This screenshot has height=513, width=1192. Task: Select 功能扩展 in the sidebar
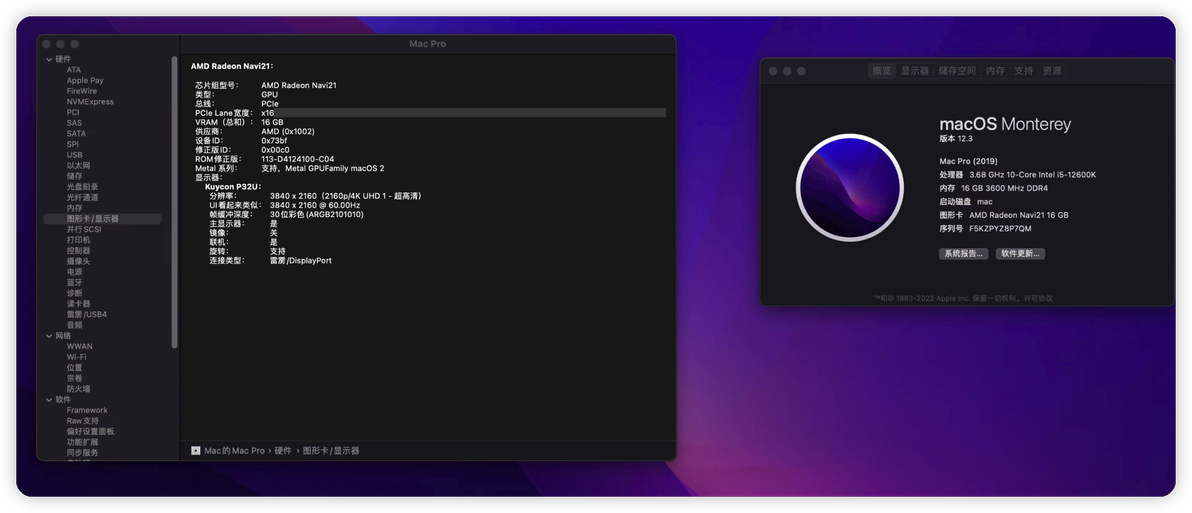pyautogui.click(x=82, y=442)
